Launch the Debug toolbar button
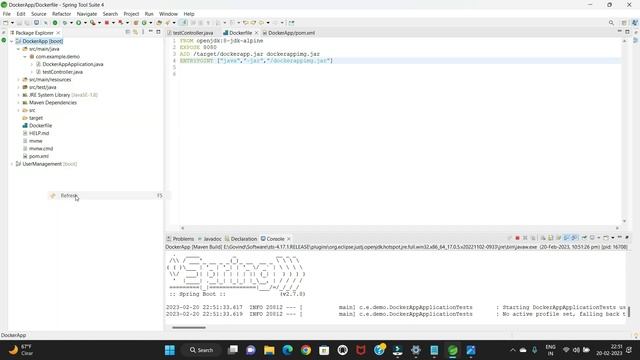Screen dimensions: 640x360 tap(64, 23)
